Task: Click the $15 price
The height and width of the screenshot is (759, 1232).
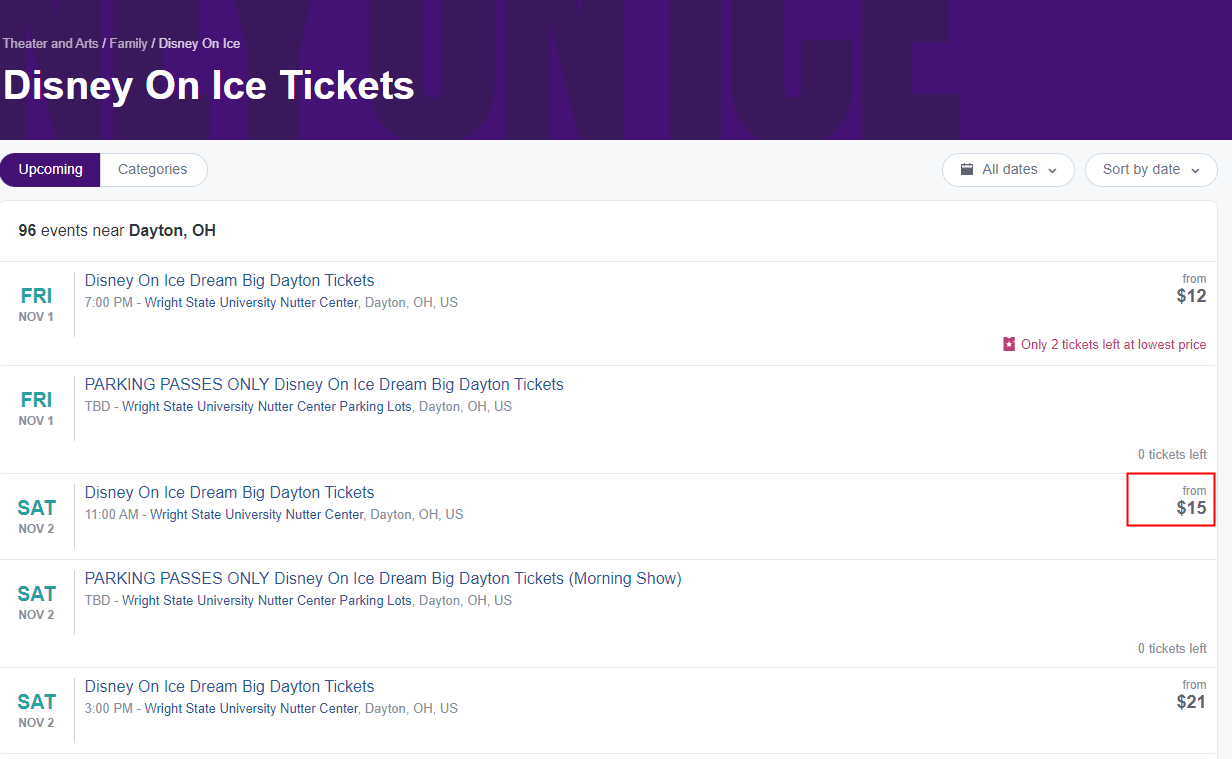Action: pyautogui.click(x=1191, y=508)
